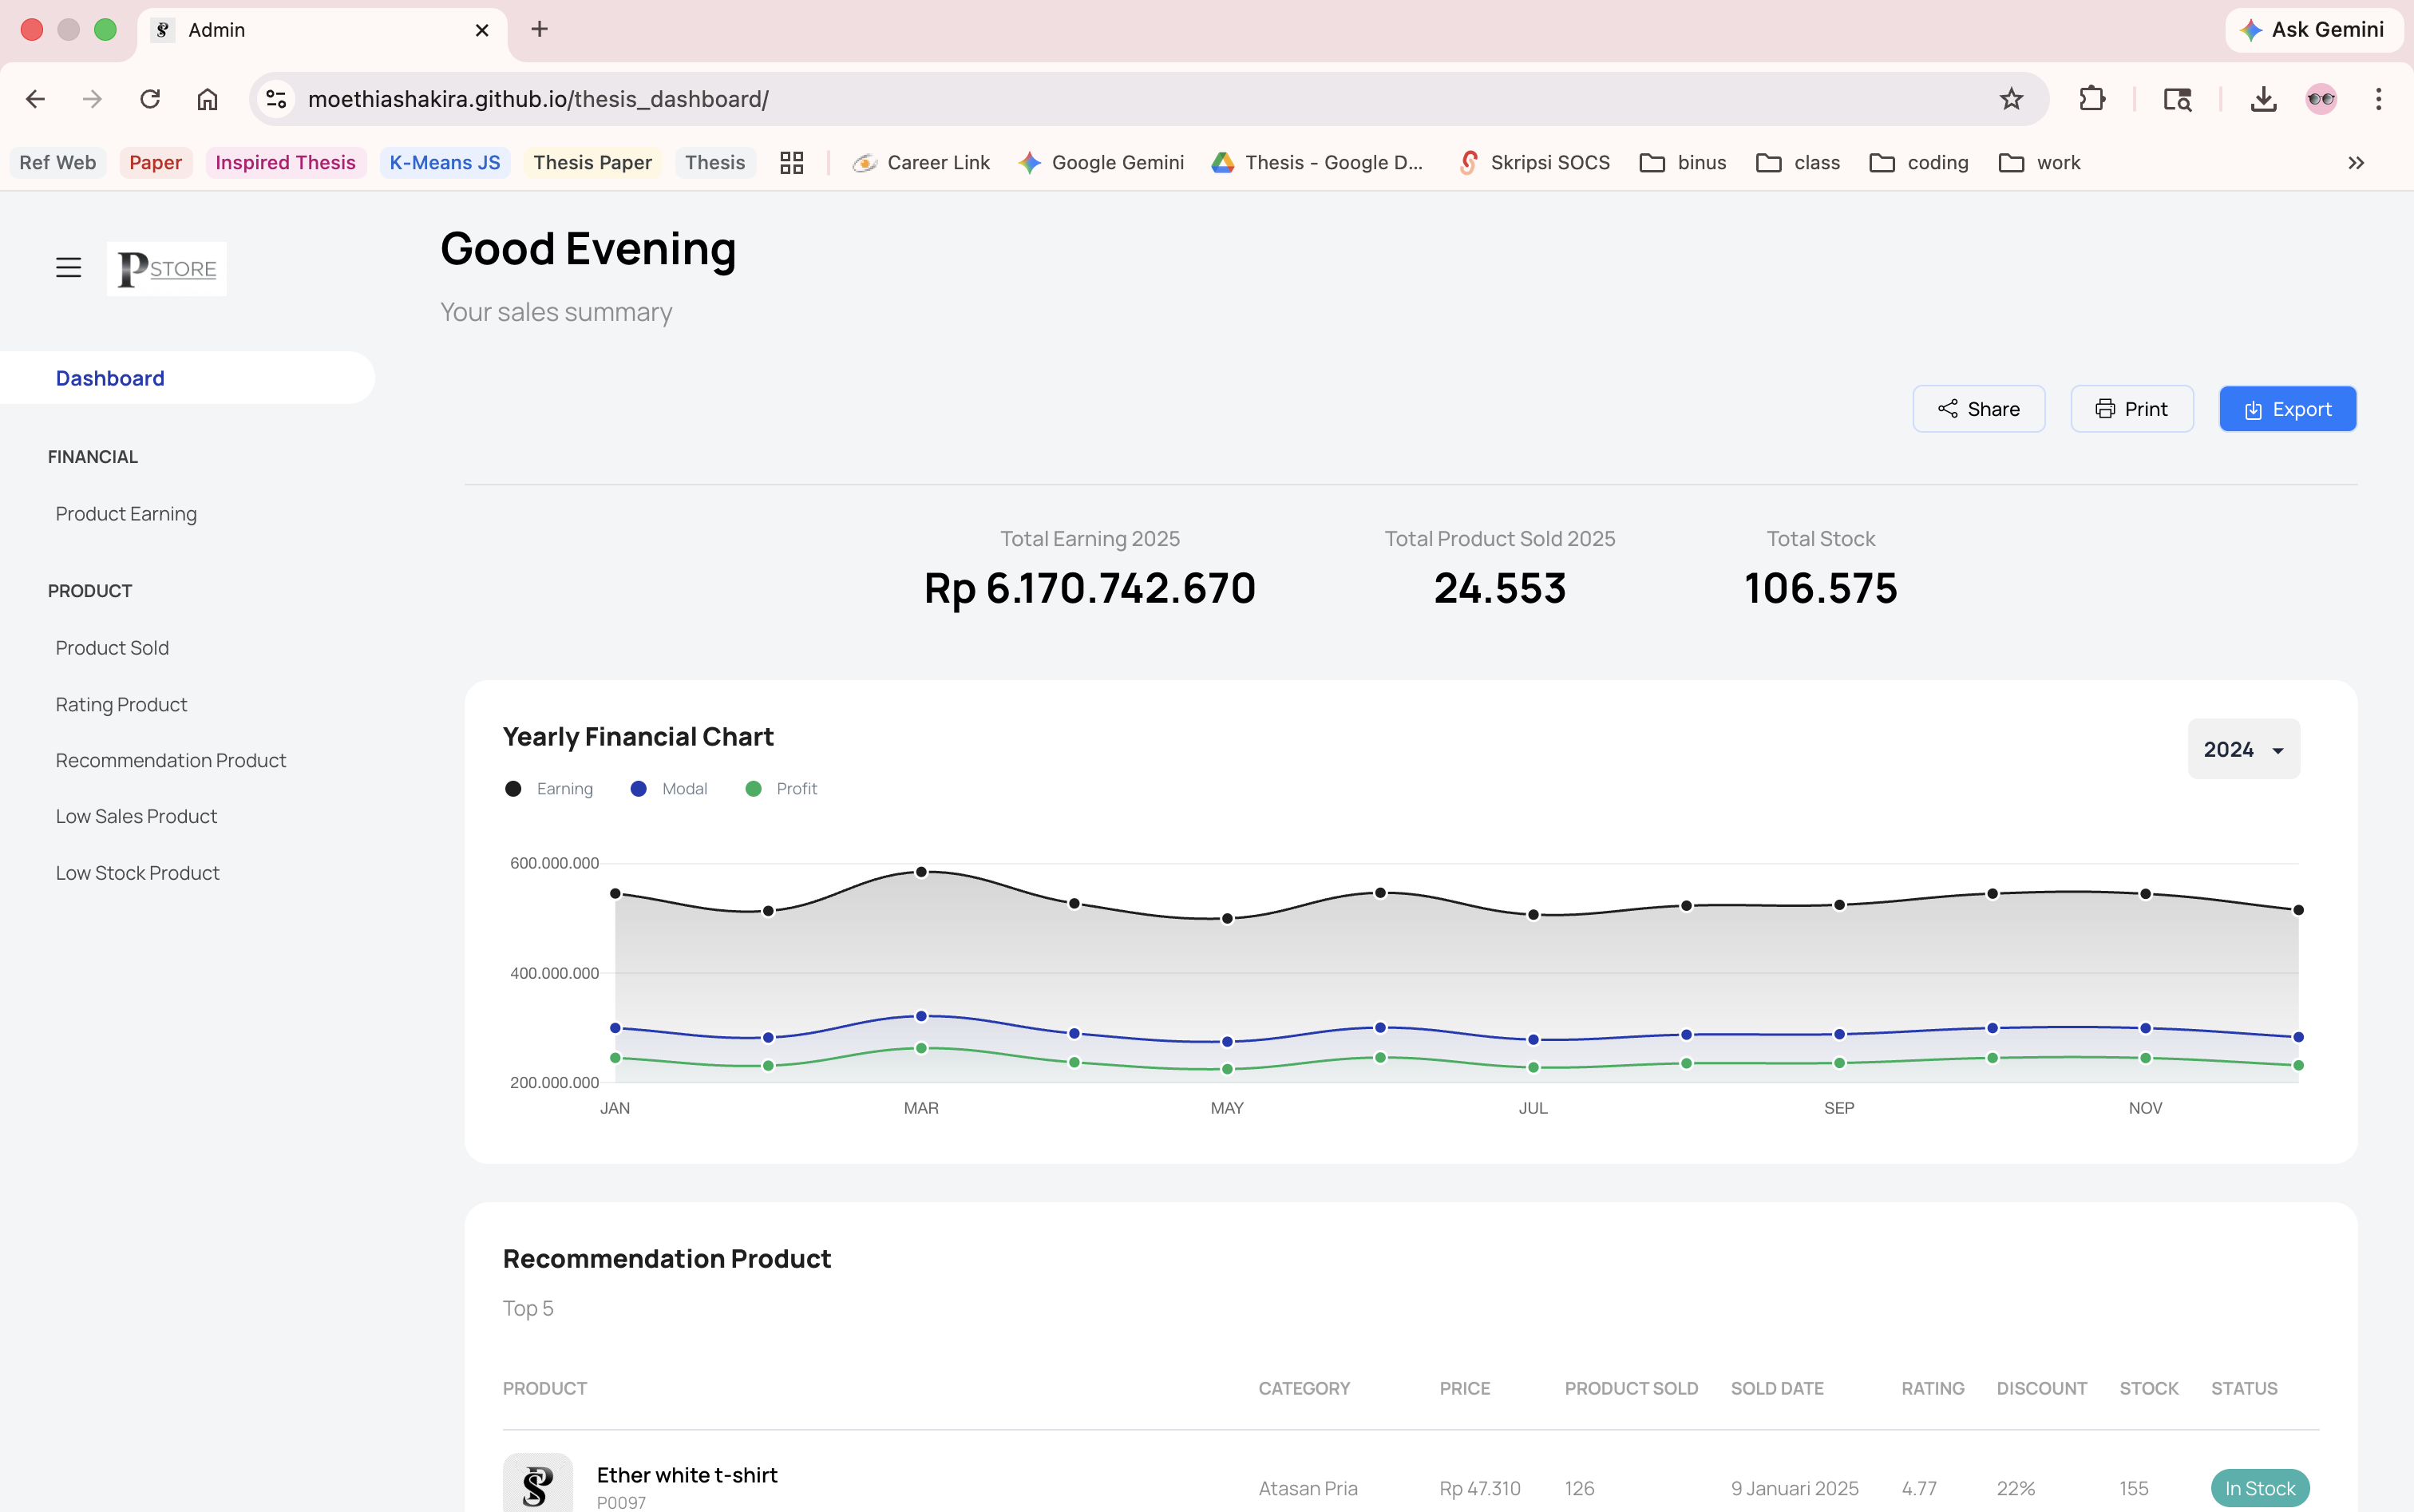This screenshot has height=1512, width=2414.
Task: Open the coding bookmarks folder
Action: [1919, 163]
